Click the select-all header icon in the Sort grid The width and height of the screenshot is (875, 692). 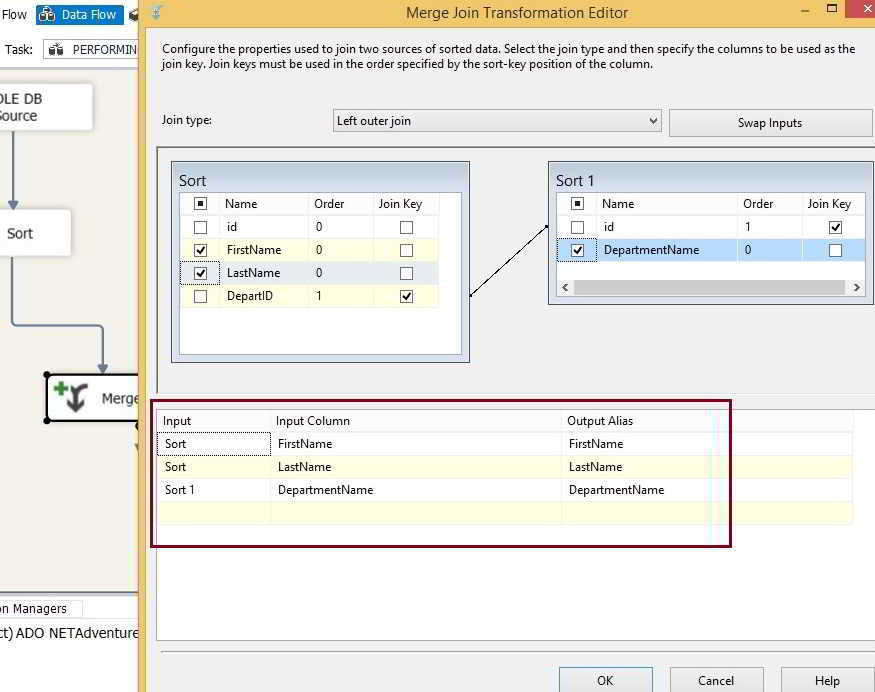coord(200,203)
